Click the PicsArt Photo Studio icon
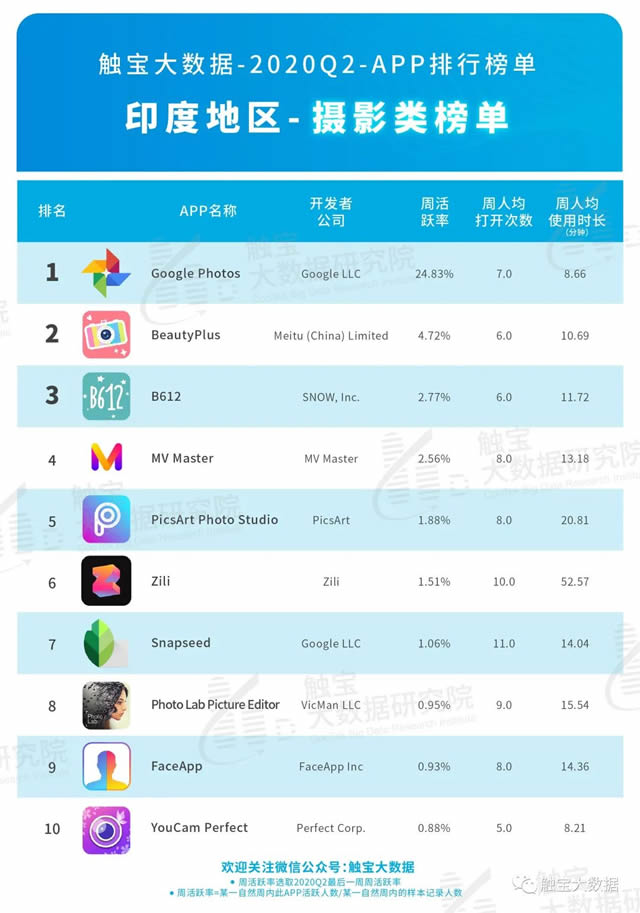The image size is (640, 913). click(x=105, y=520)
